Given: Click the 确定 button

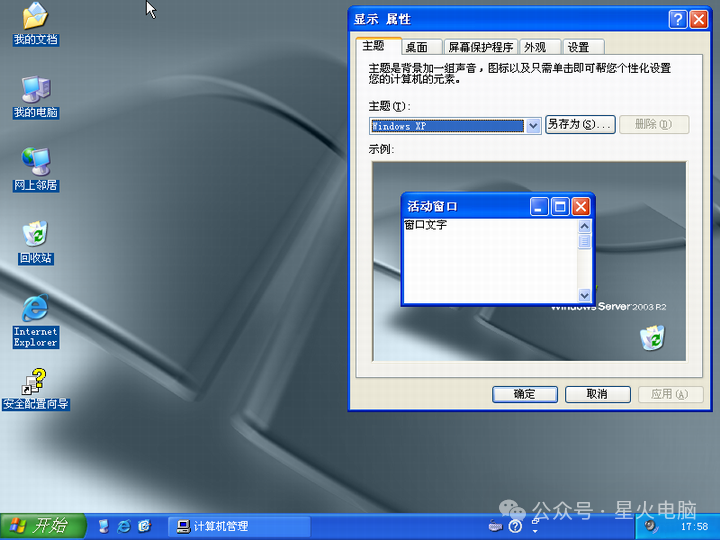Looking at the screenshot, I should pyautogui.click(x=525, y=394).
